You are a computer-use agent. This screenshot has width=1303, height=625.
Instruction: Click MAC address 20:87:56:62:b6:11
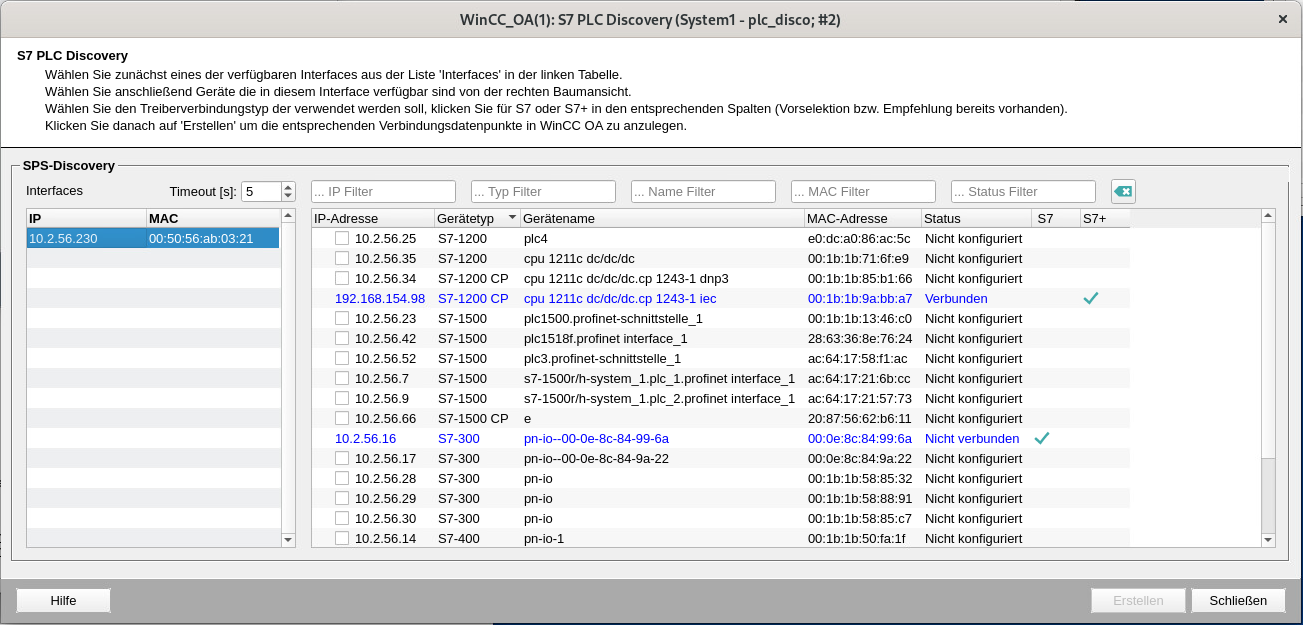coord(859,418)
